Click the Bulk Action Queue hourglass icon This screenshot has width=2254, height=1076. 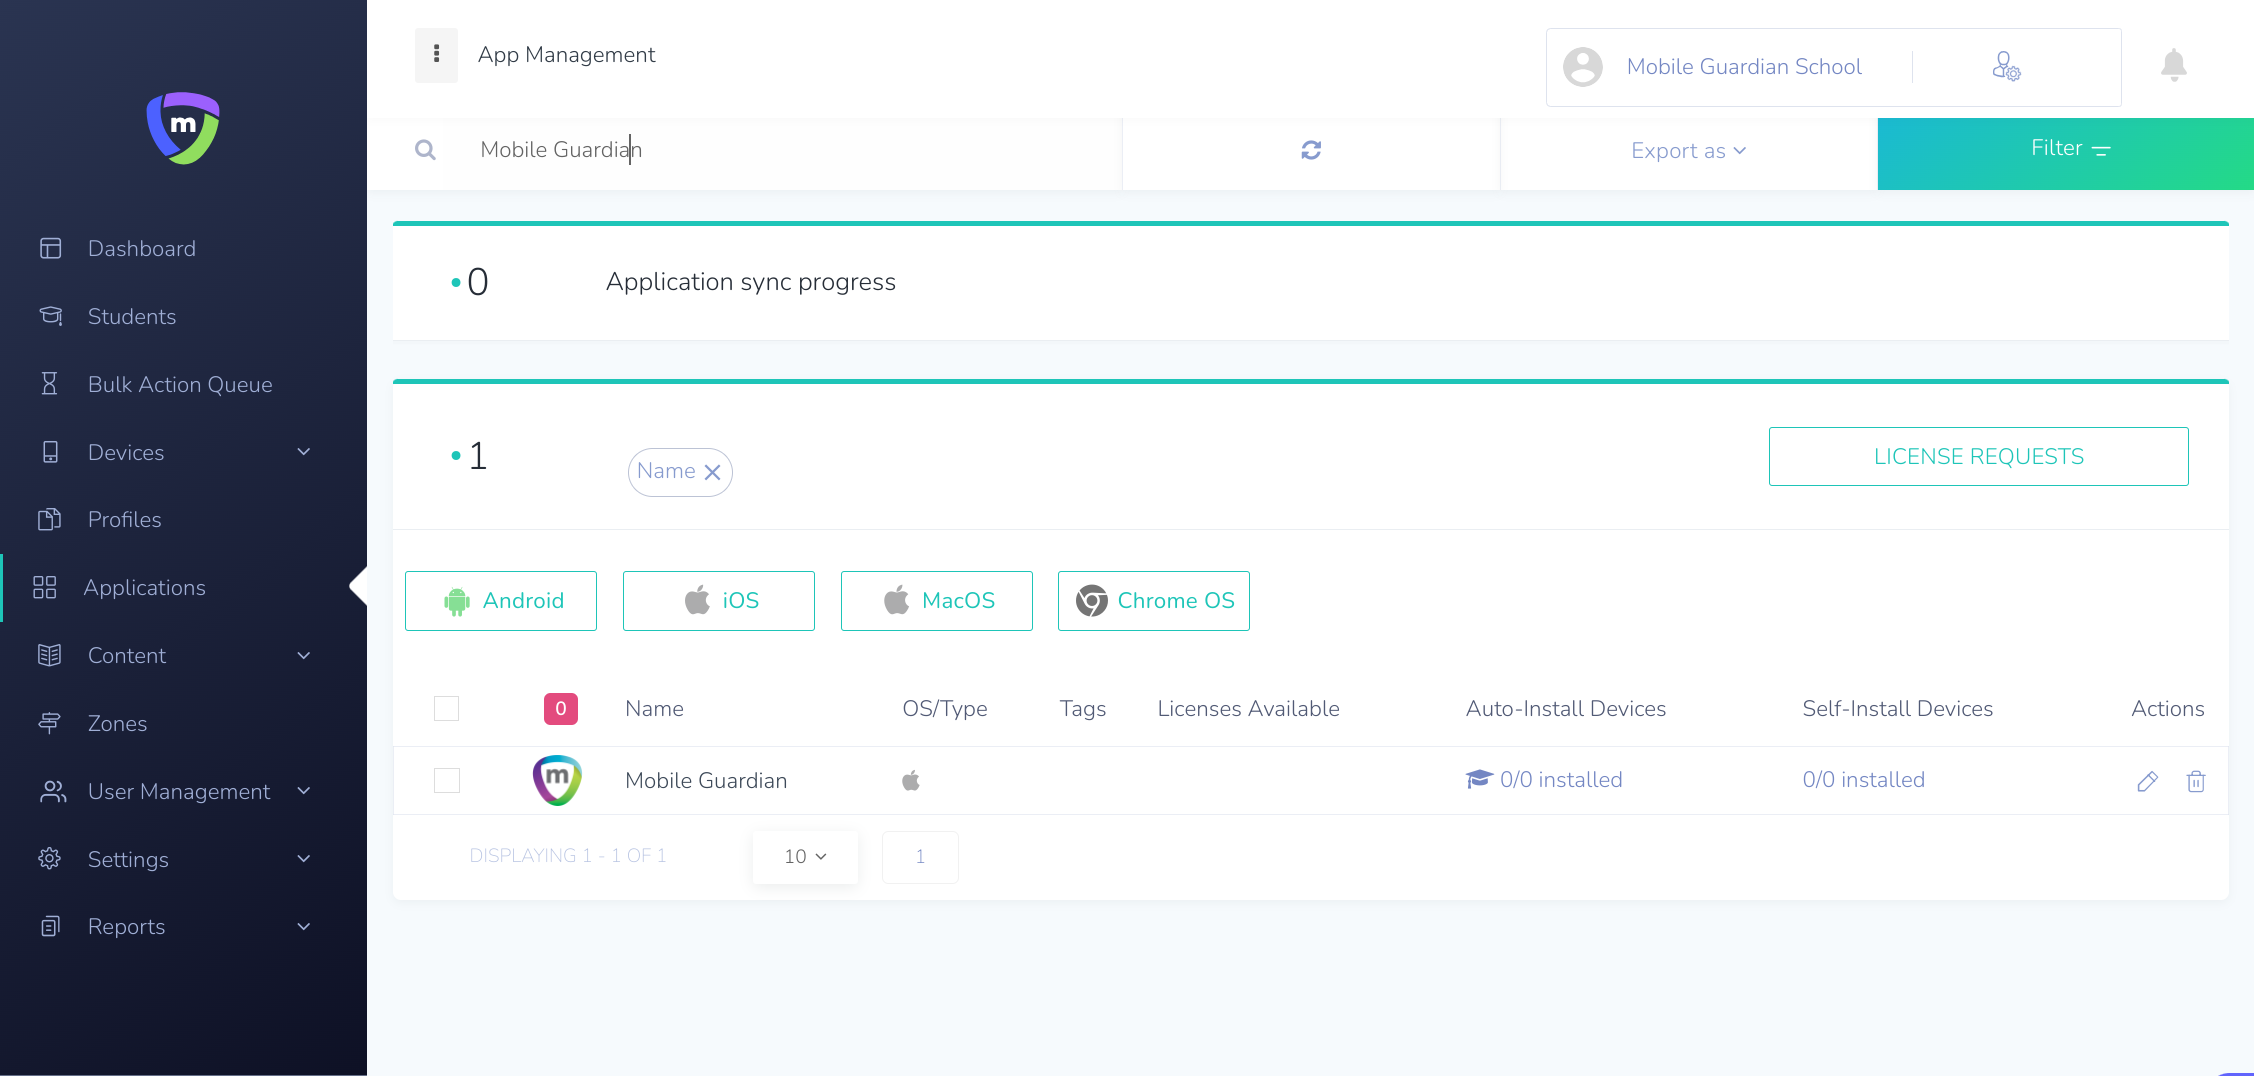49,384
